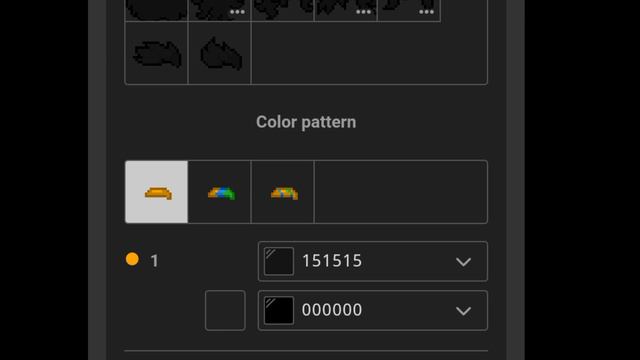The image size is (640, 360).
Task: Toggle the empty square box beside 000000
Action: coord(225,310)
